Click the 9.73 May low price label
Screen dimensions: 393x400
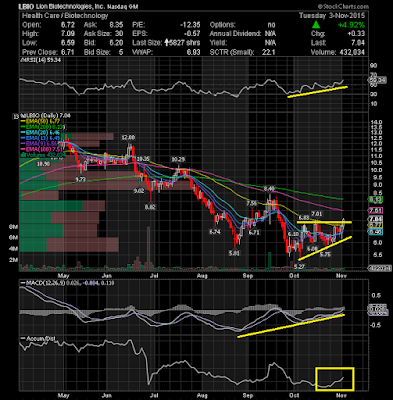(x=80, y=179)
